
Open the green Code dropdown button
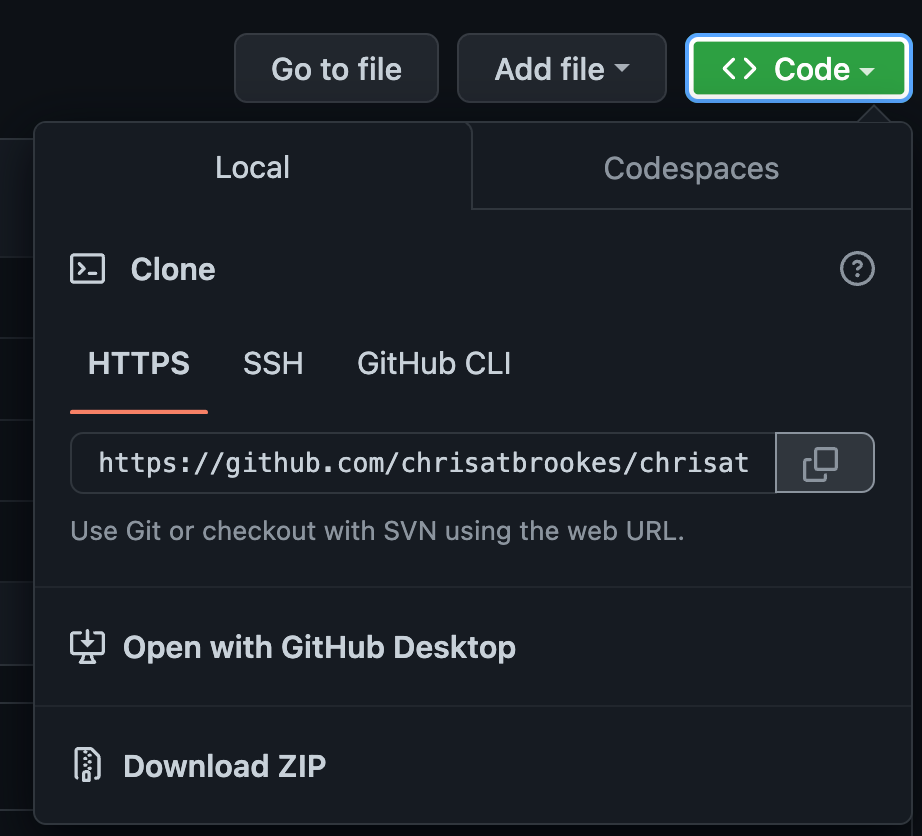[x=799, y=69]
